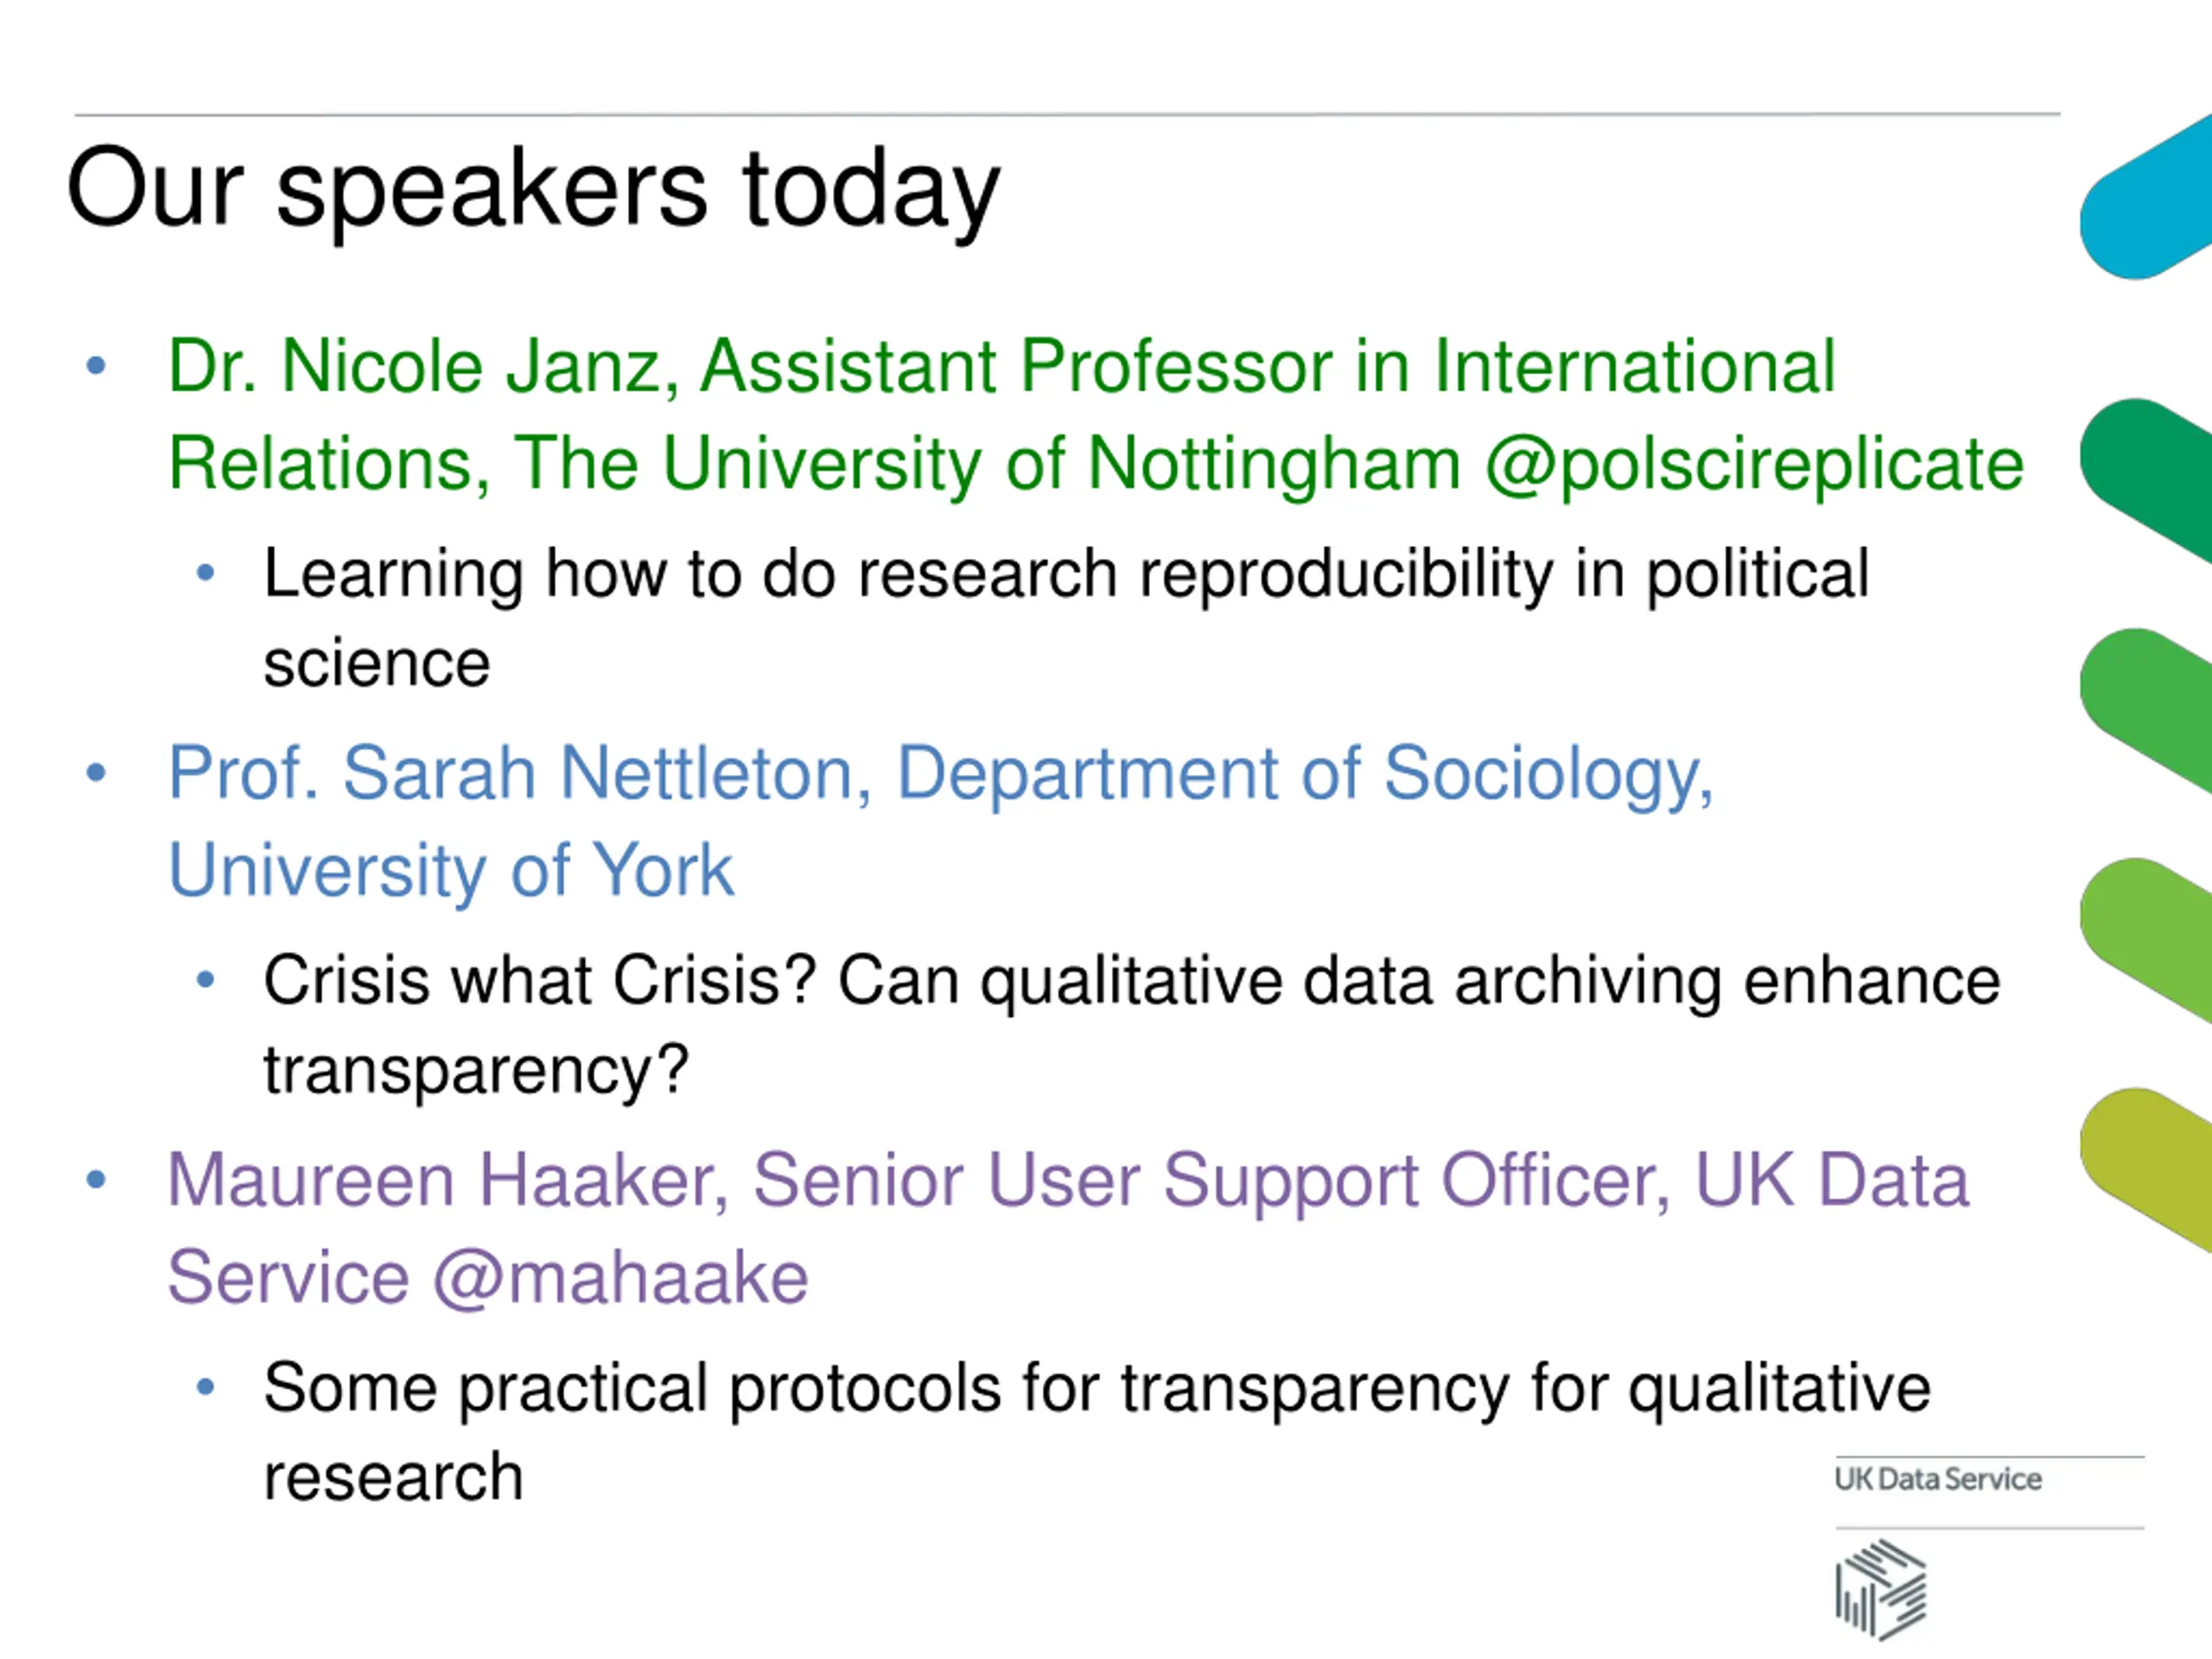The image size is (2212, 1659).
Task: Click the 'Crisis what Crisis?' talk title
Action: click(x=541, y=980)
